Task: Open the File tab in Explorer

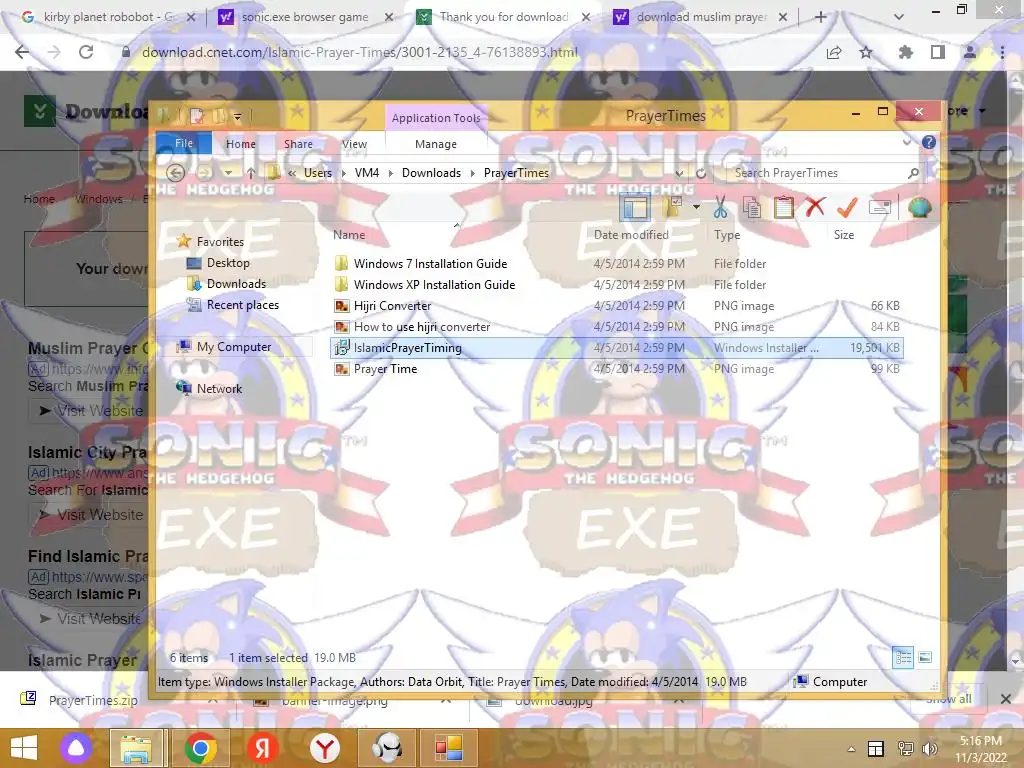Action: point(184,143)
